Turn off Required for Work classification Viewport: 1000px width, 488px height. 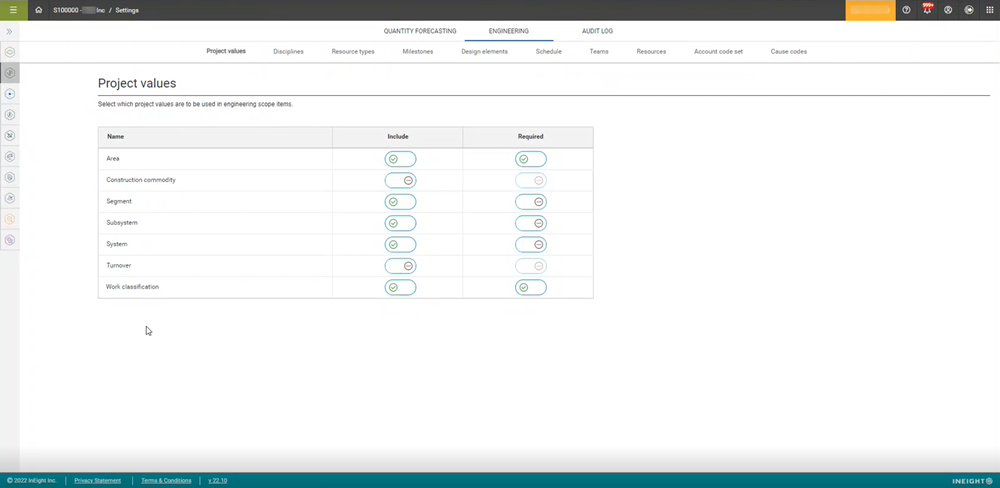tap(530, 287)
